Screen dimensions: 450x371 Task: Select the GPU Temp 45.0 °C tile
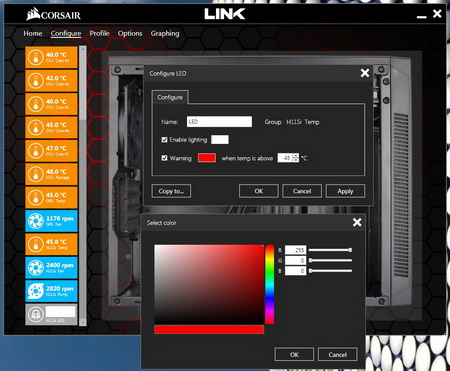click(x=51, y=197)
